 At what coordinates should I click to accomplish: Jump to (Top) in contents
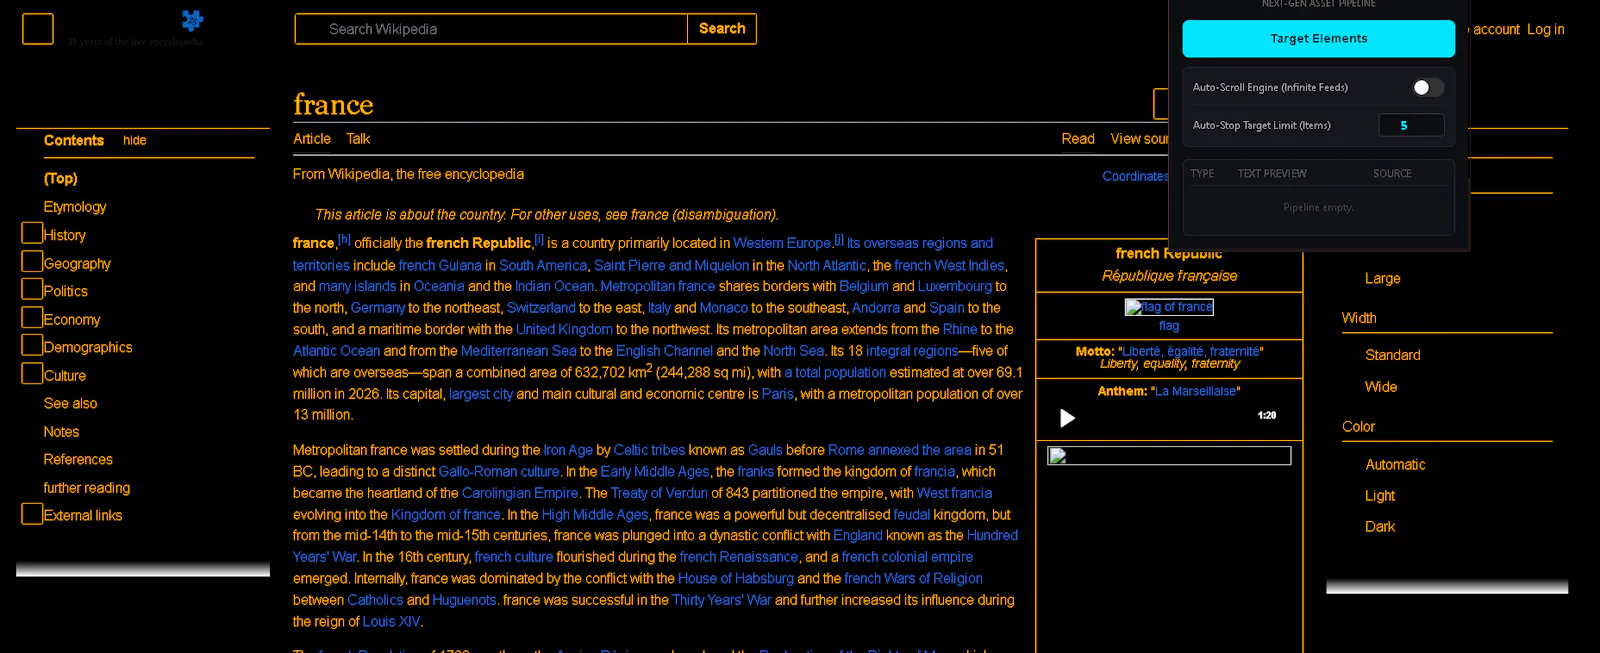click(61, 178)
